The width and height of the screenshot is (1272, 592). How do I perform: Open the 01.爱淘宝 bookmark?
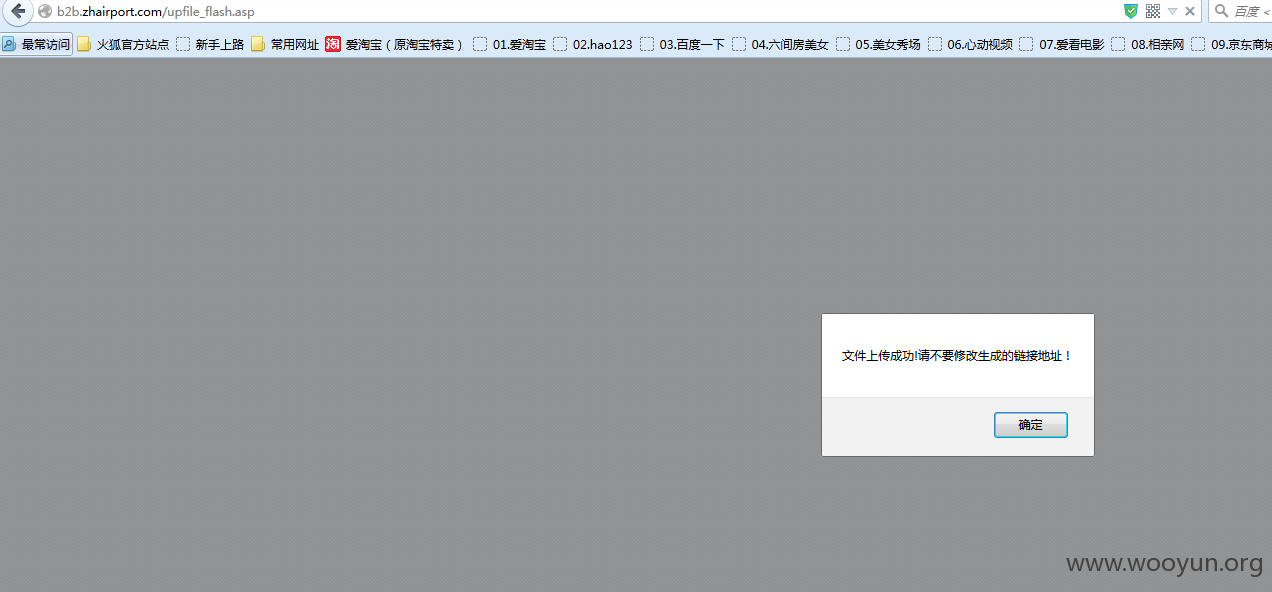pos(510,44)
